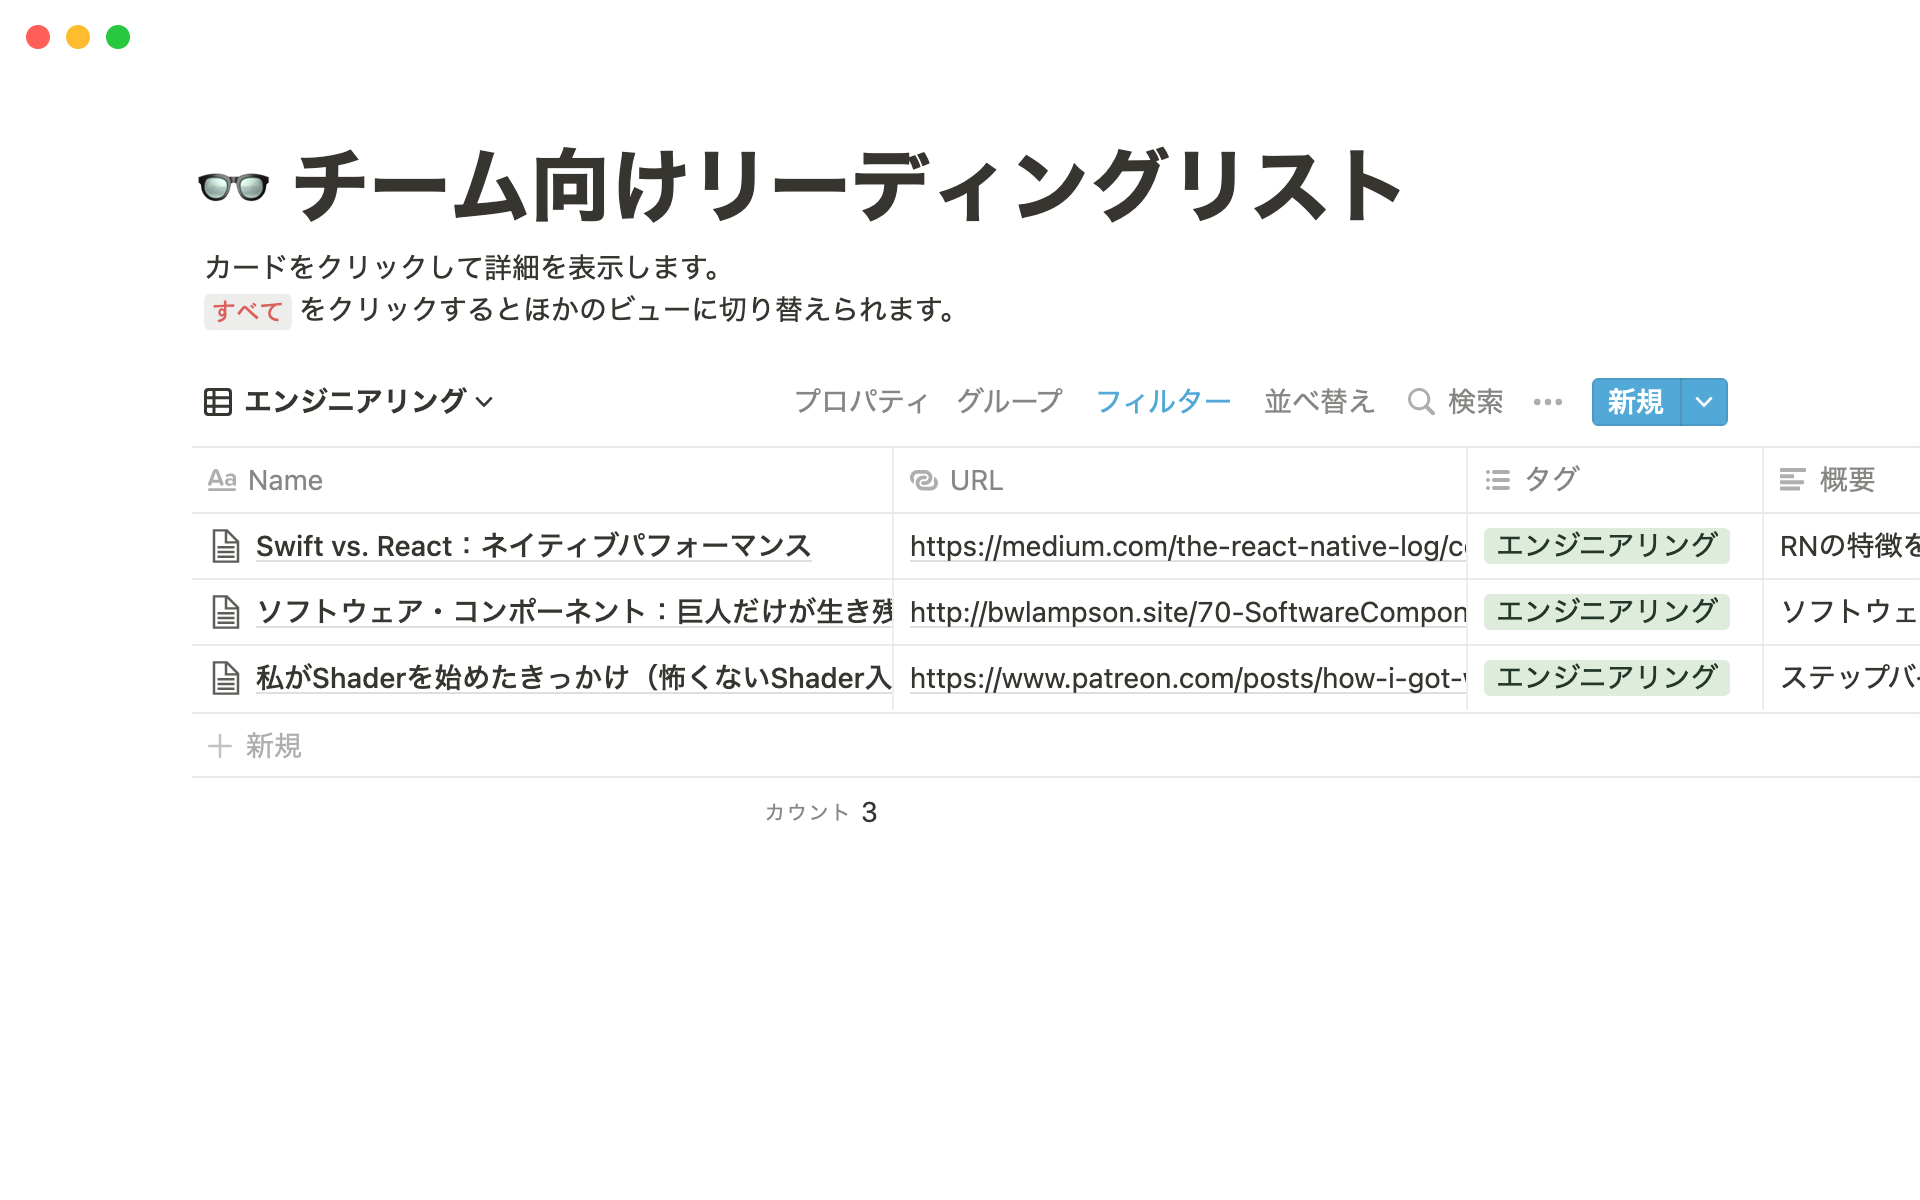1920x1200 pixels.
Task: Click the table view icon beside エンジニアリング
Action: (x=217, y=402)
